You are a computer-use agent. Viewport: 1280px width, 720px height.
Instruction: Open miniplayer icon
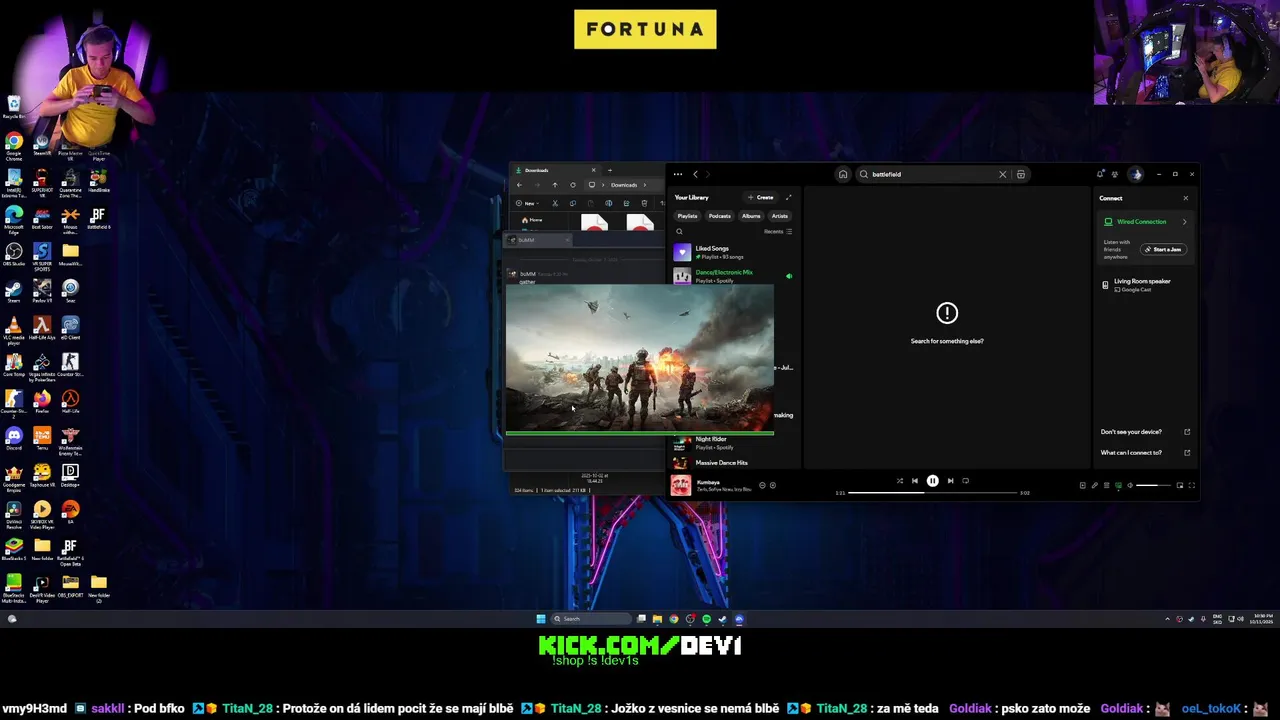click(x=1179, y=485)
